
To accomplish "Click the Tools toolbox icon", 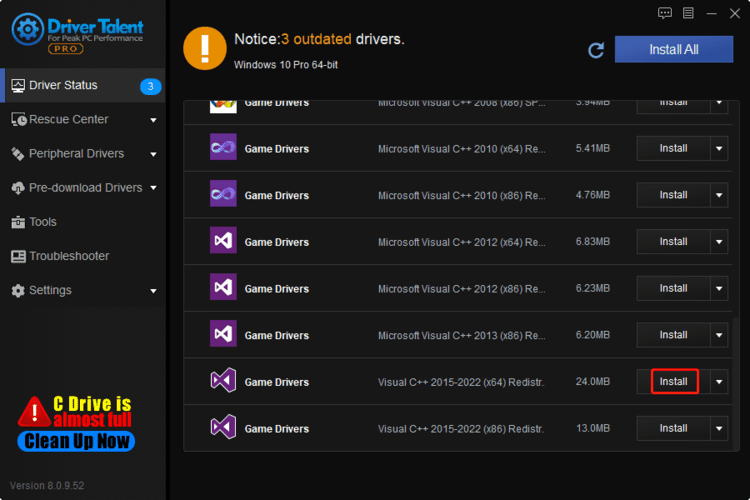I will point(18,222).
